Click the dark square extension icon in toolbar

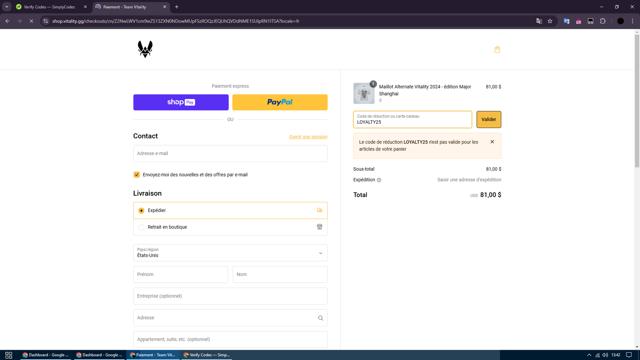tap(591, 21)
